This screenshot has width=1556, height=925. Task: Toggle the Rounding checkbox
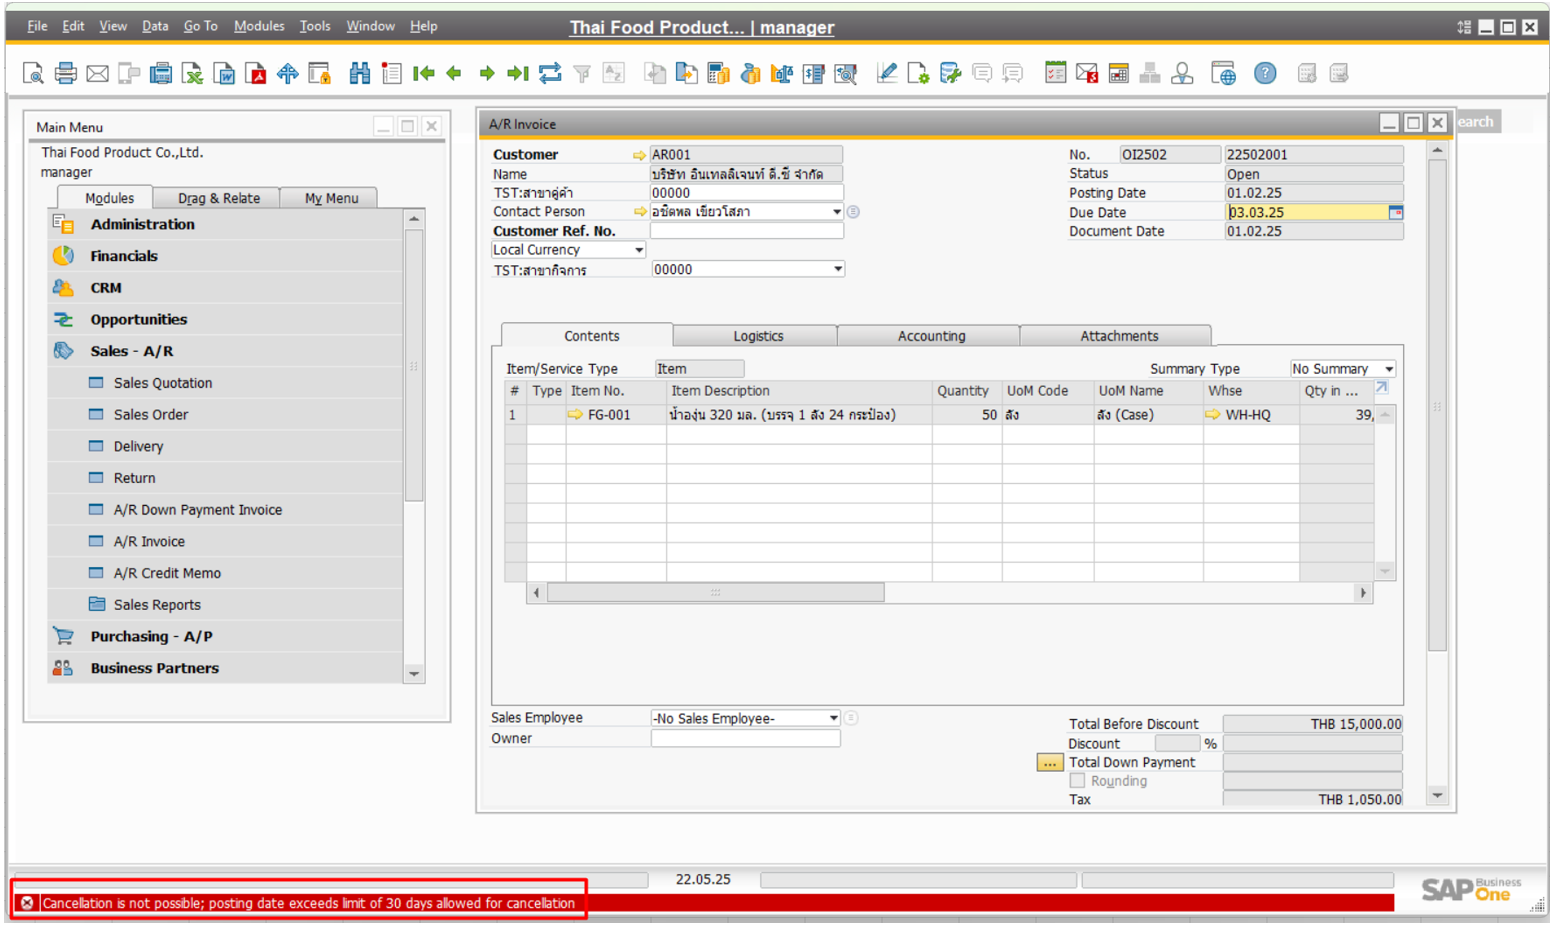pos(1077,780)
